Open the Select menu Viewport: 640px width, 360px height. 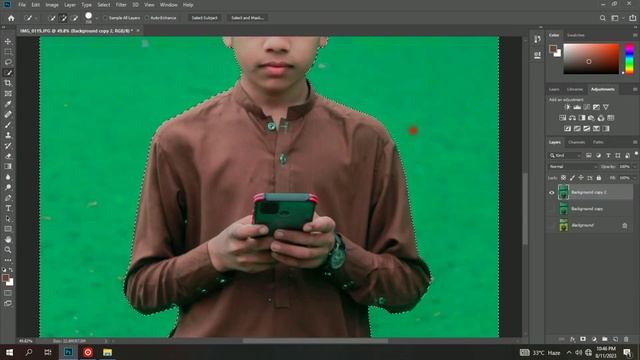coord(104,5)
